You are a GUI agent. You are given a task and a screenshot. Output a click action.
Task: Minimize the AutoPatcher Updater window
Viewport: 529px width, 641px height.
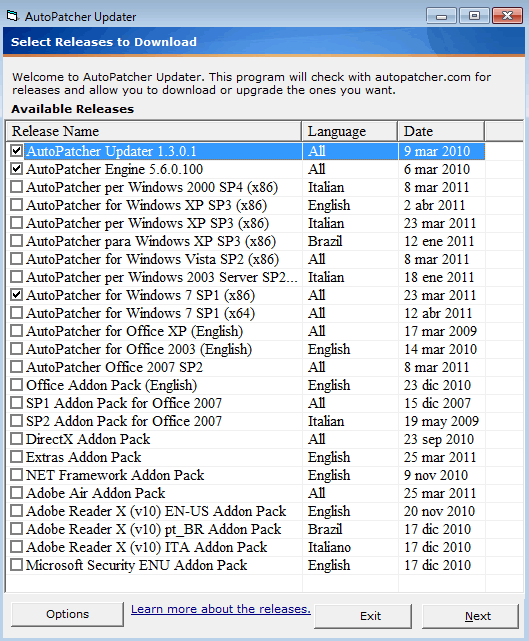[x=442, y=16]
